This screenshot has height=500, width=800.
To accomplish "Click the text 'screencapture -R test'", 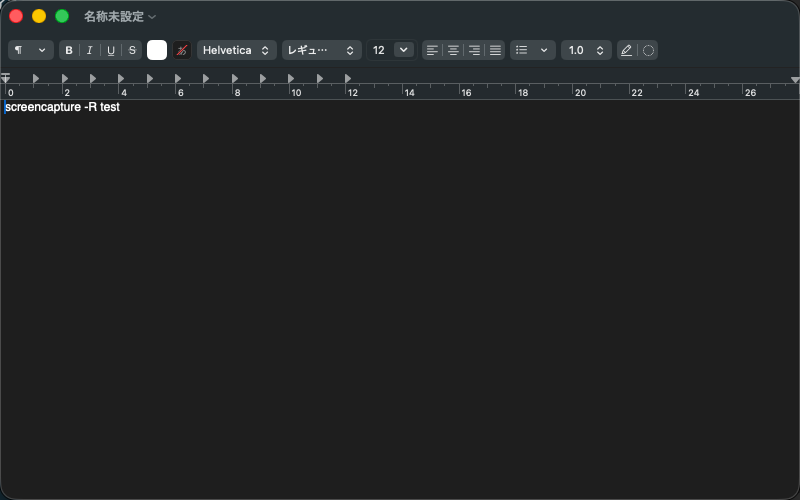I will pos(62,107).
